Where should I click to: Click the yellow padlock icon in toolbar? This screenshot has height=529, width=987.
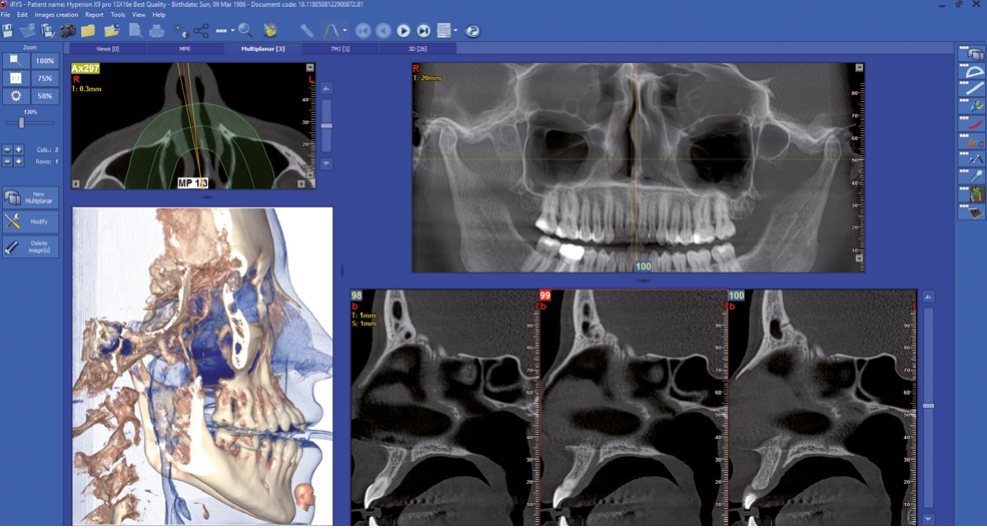[x=270, y=30]
